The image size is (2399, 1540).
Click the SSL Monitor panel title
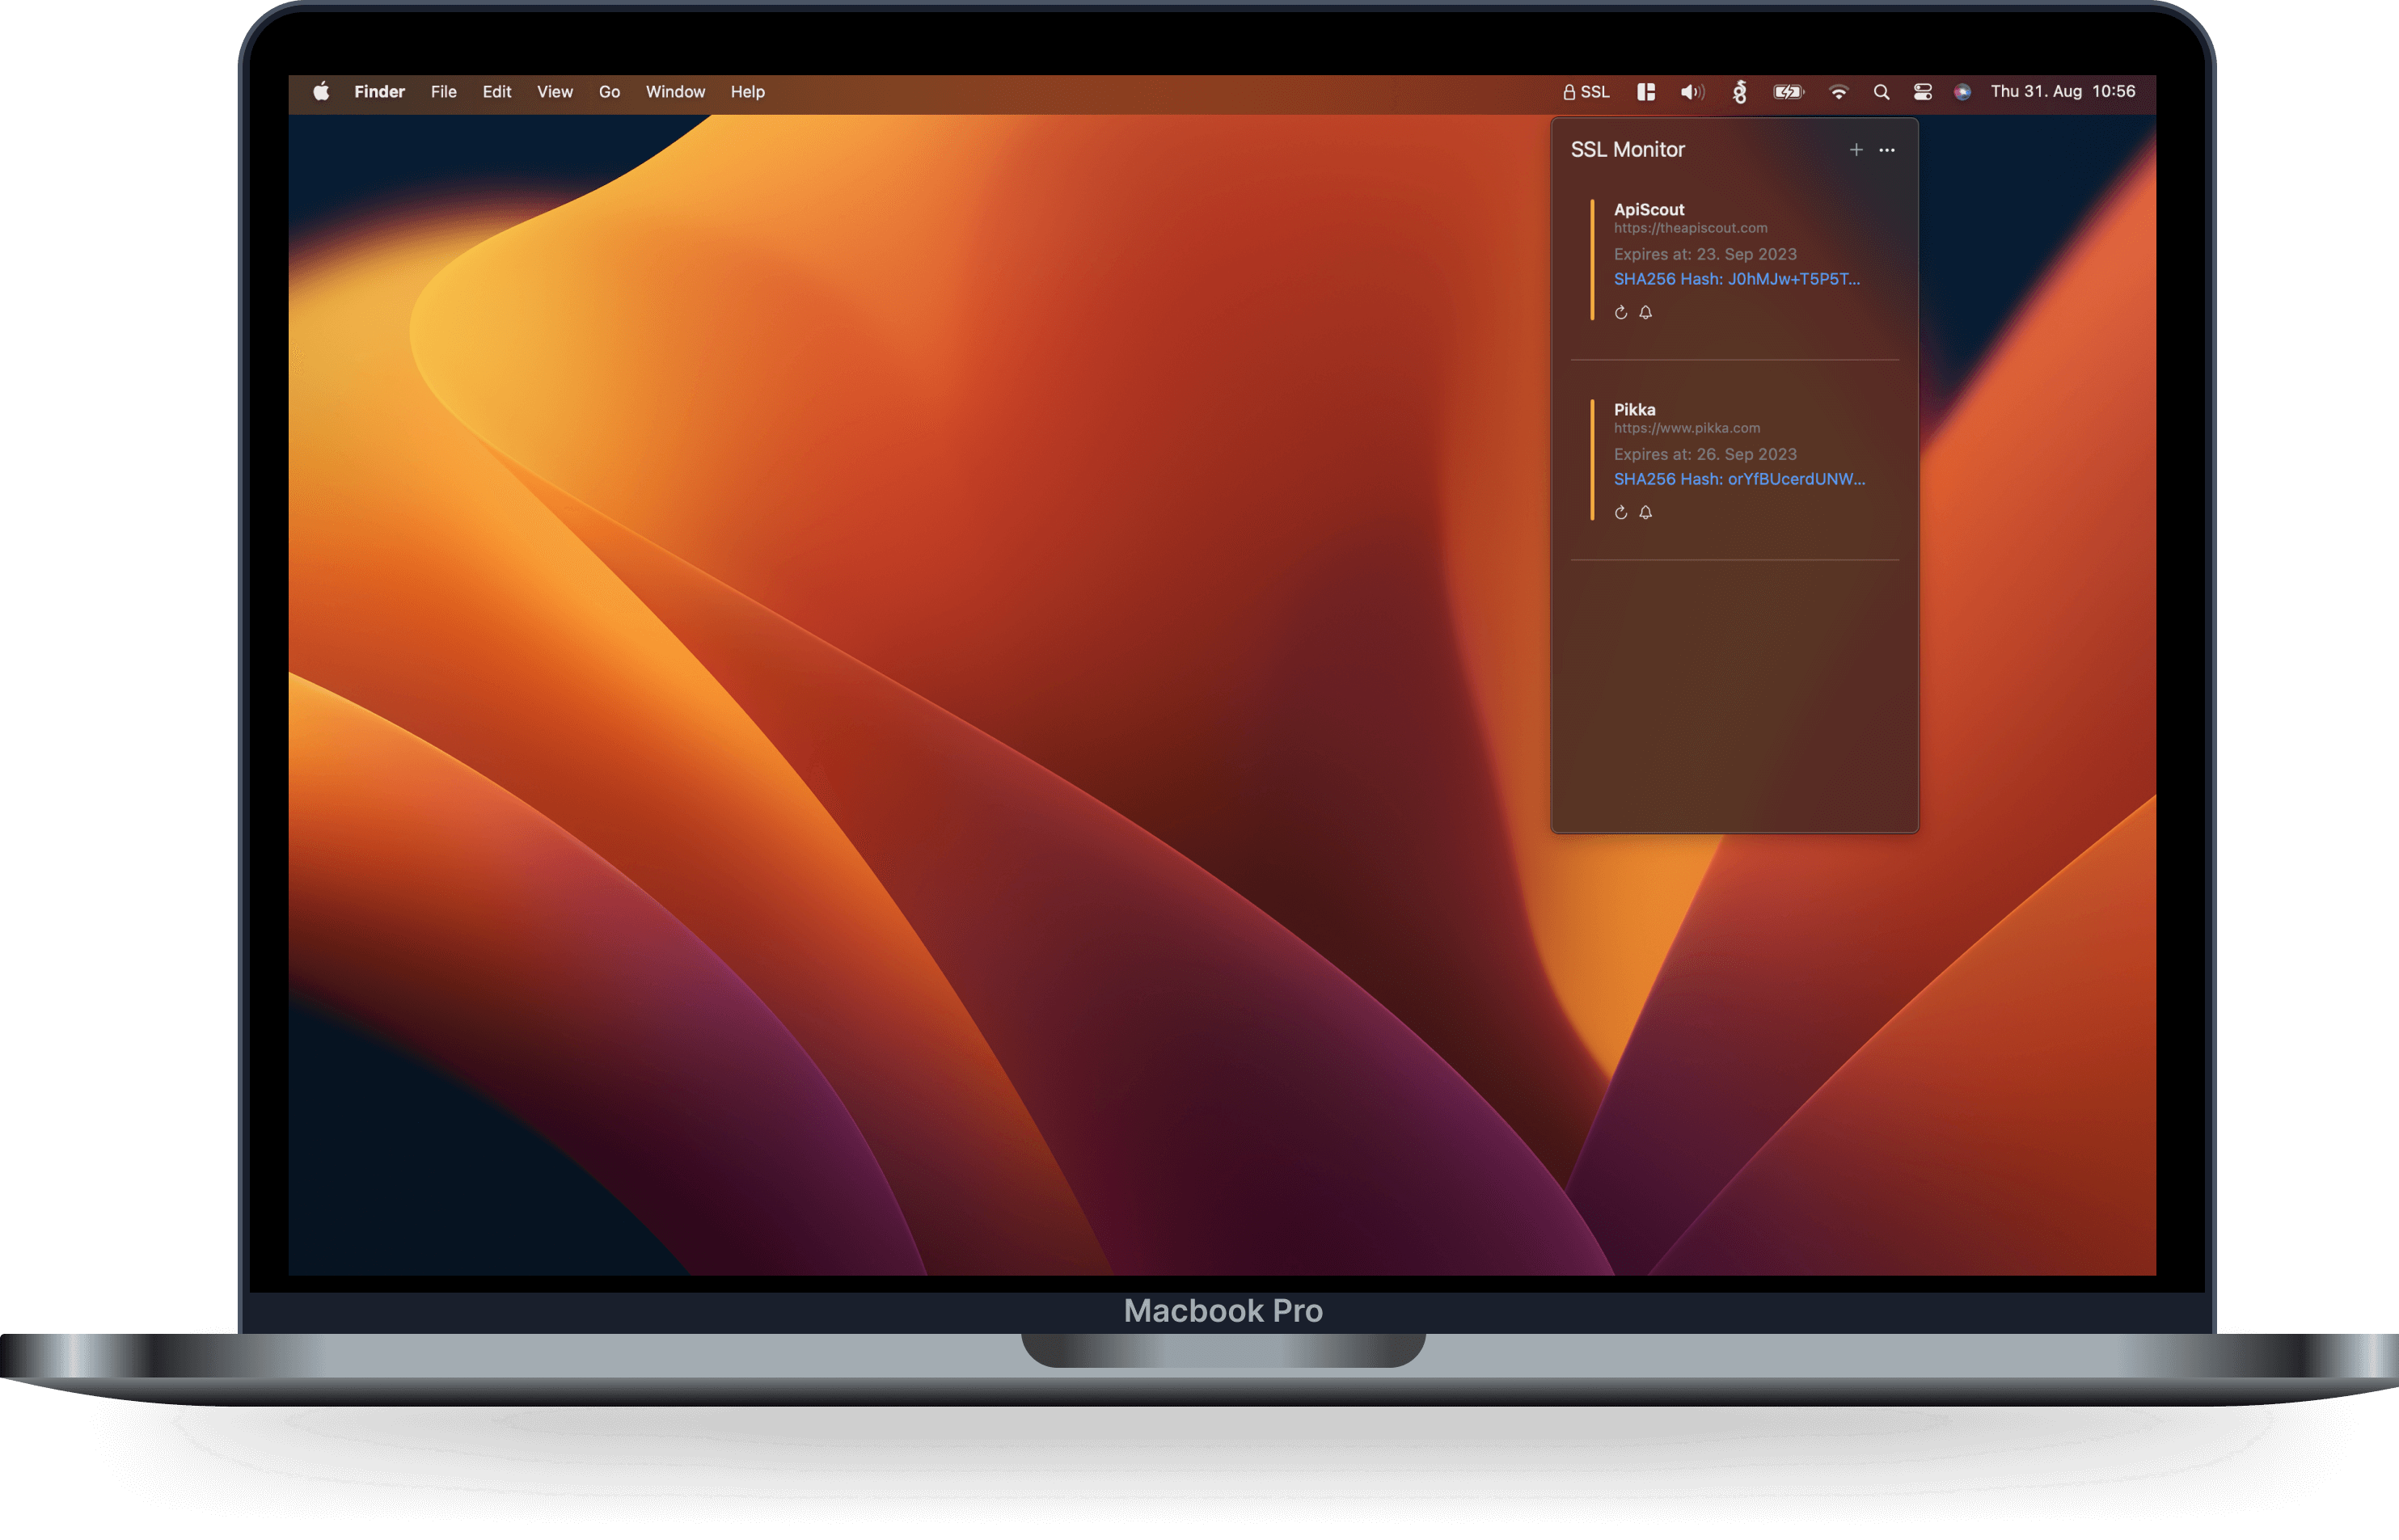click(x=1627, y=150)
